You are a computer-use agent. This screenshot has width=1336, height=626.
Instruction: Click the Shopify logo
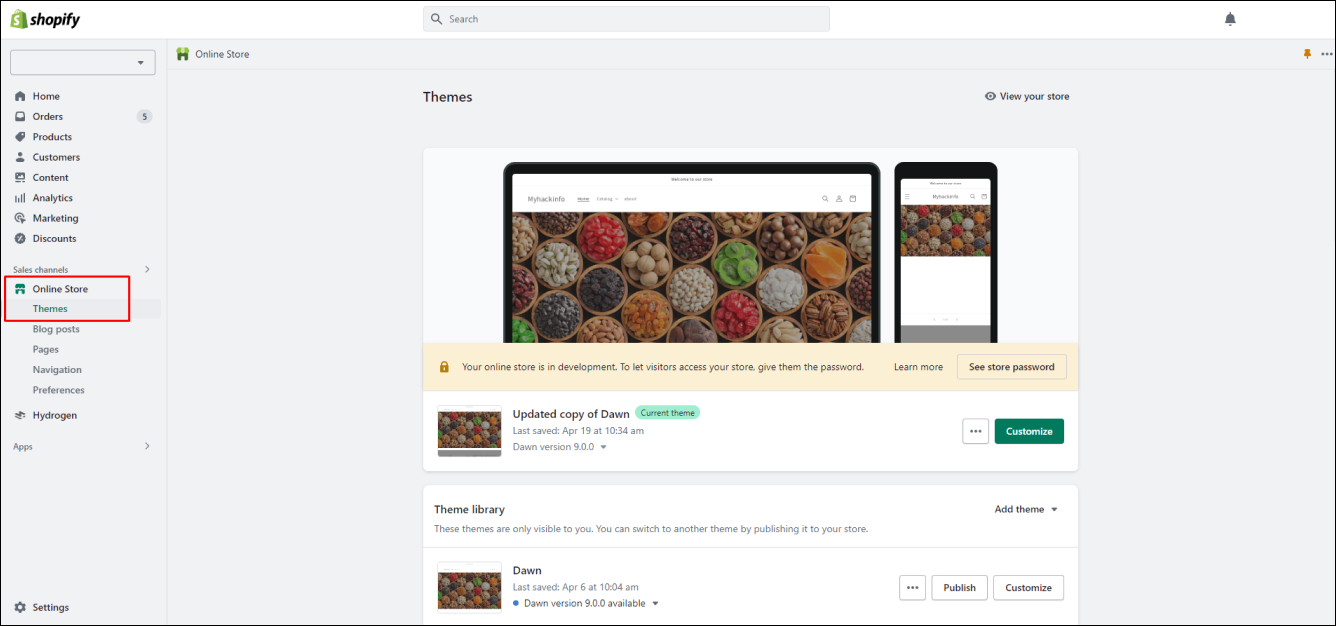(45, 19)
